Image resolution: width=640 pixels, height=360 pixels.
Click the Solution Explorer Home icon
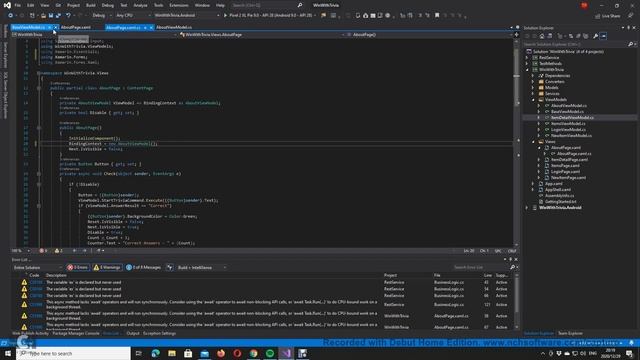pyautogui.click(x=542, y=36)
